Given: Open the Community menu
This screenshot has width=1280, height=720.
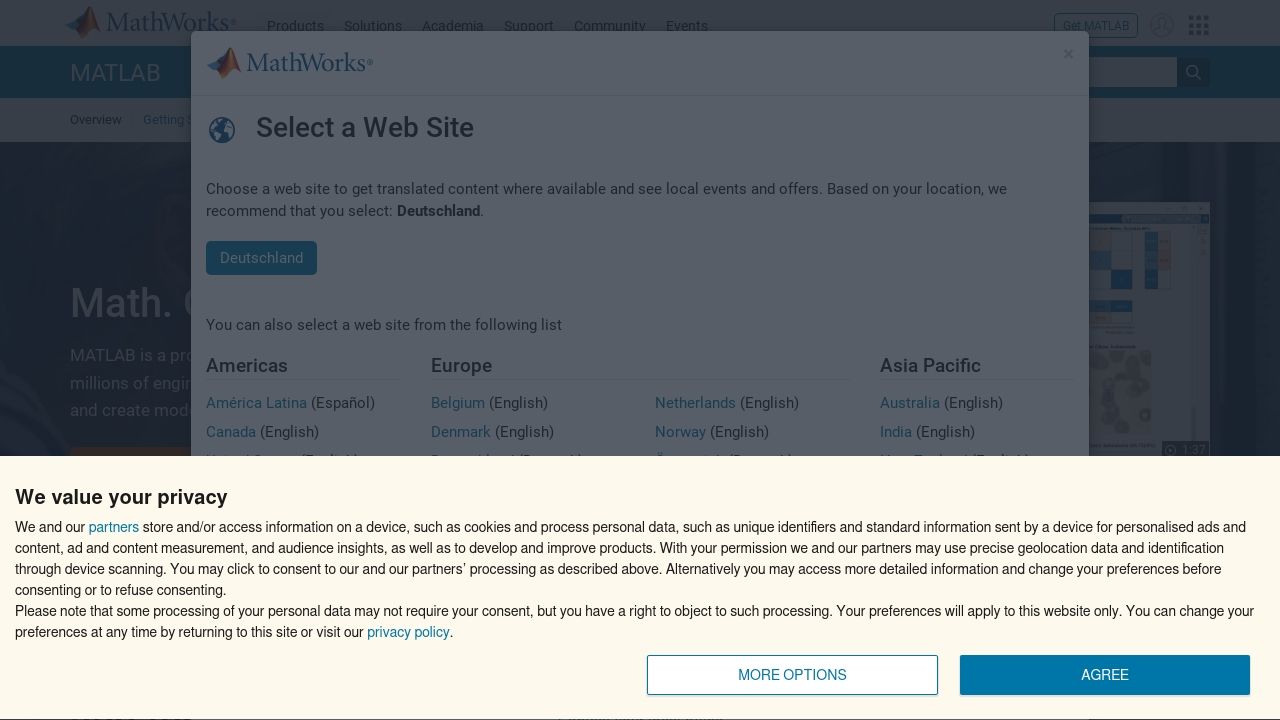Looking at the screenshot, I should pos(610,26).
